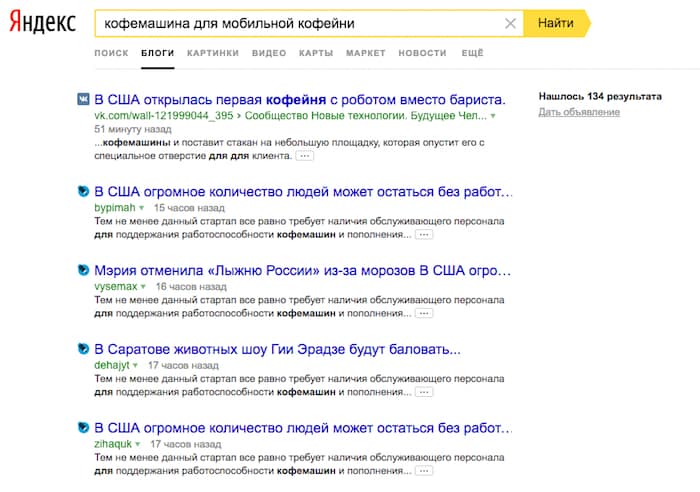Screen dimensions: 700x492
Task: Click the blog icon beside the В Саратове result
Action: (x=84, y=349)
